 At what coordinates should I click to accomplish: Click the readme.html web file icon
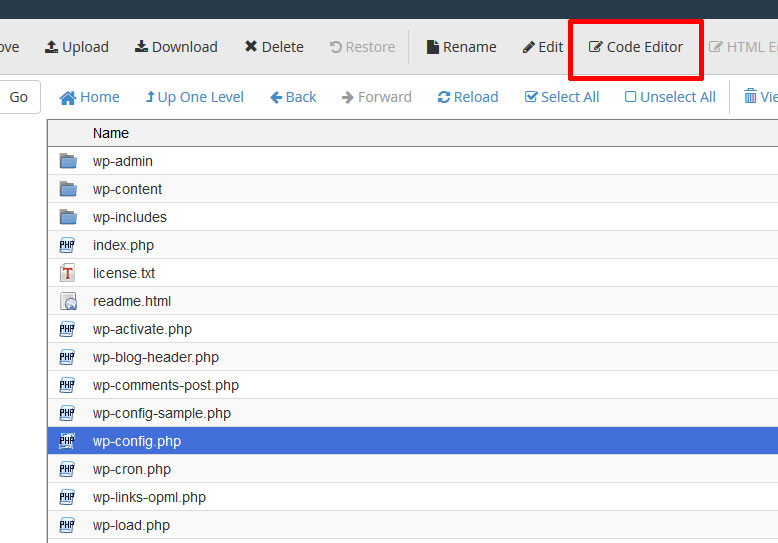tap(68, 301)
